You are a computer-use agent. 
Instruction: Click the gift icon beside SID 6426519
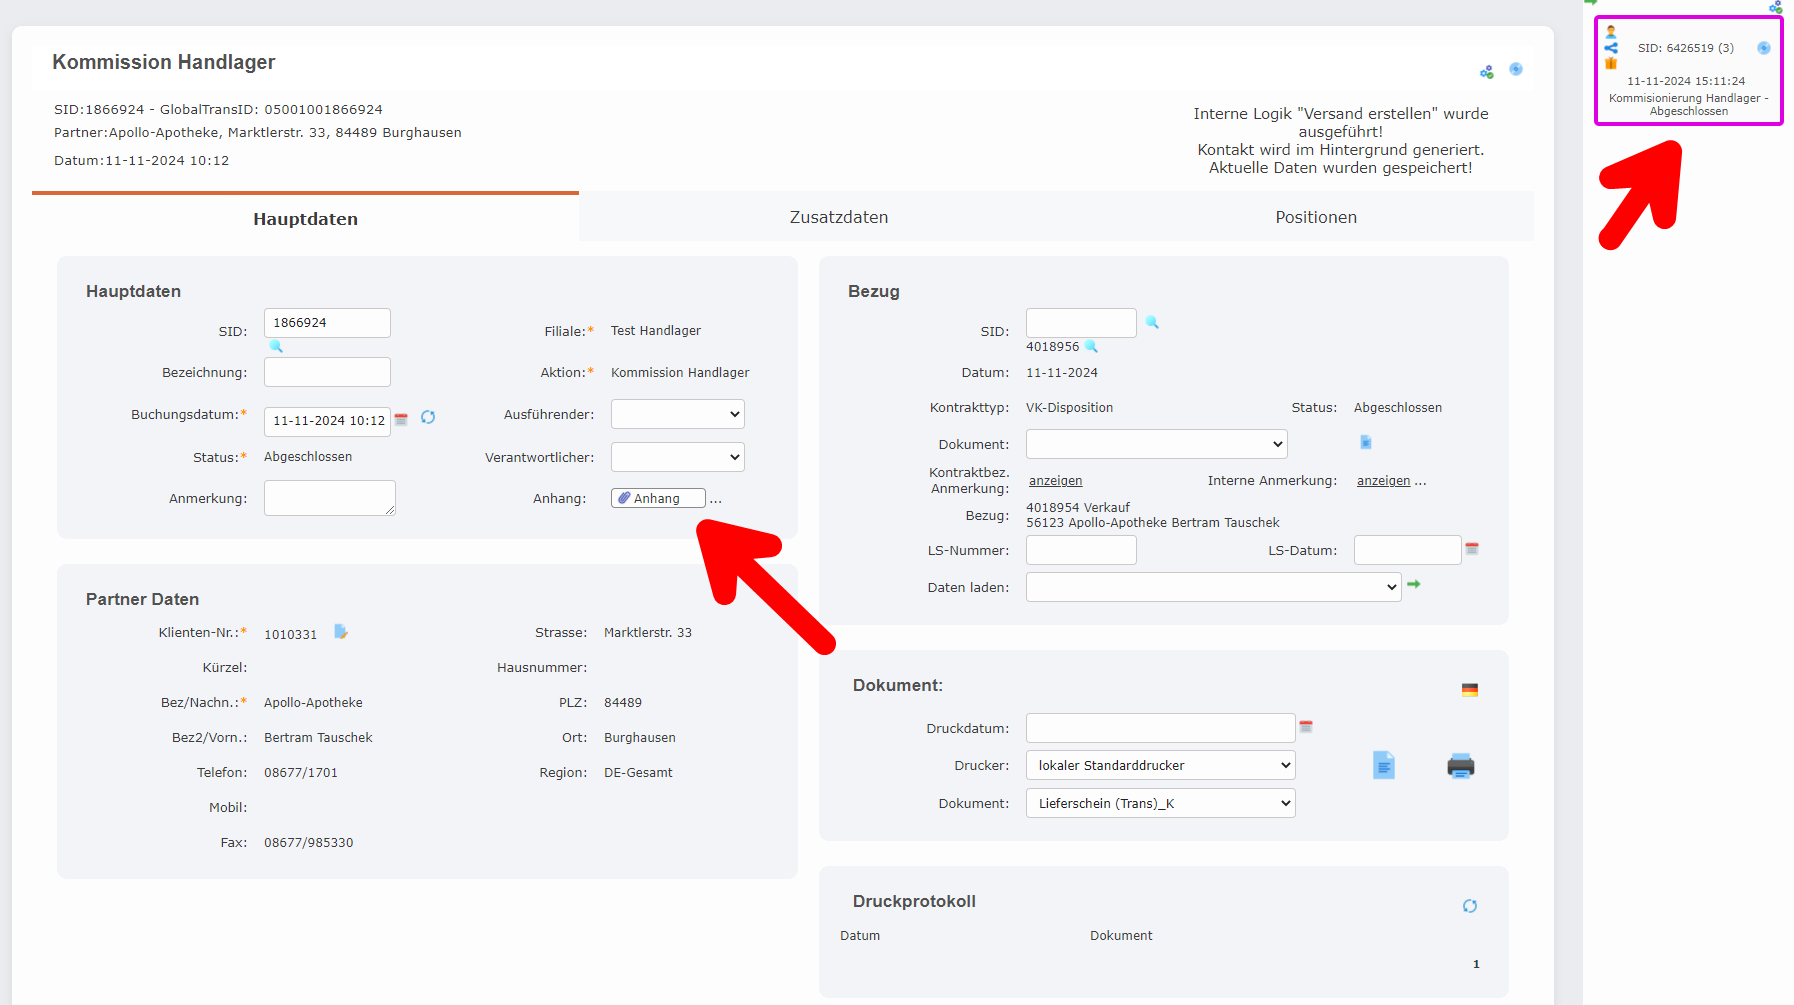click(x=1611, y=65)
